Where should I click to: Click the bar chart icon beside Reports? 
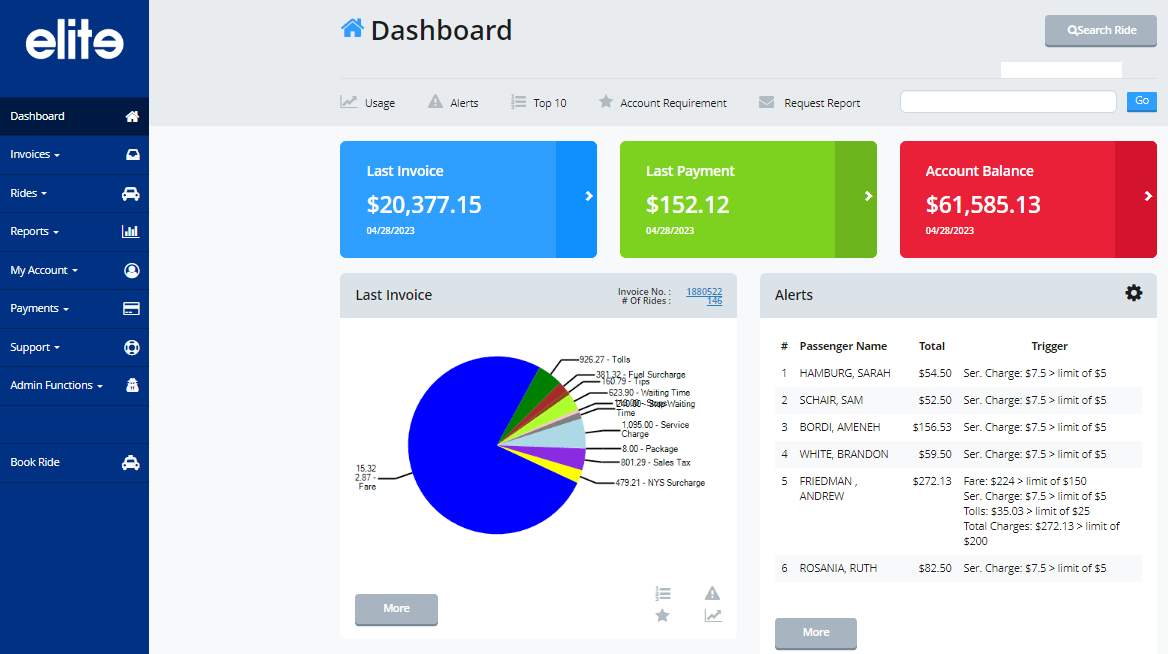pos(131,231)
